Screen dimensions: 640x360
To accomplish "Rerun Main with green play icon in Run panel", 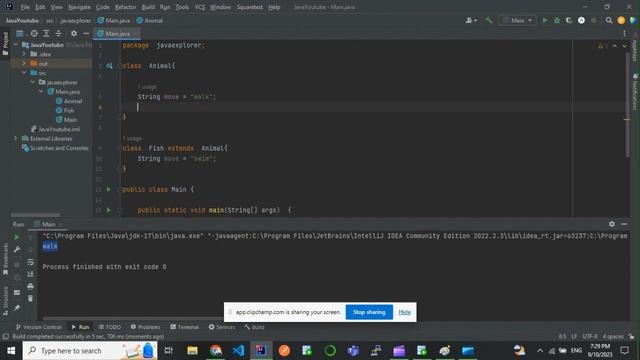I will coord(17,237).
